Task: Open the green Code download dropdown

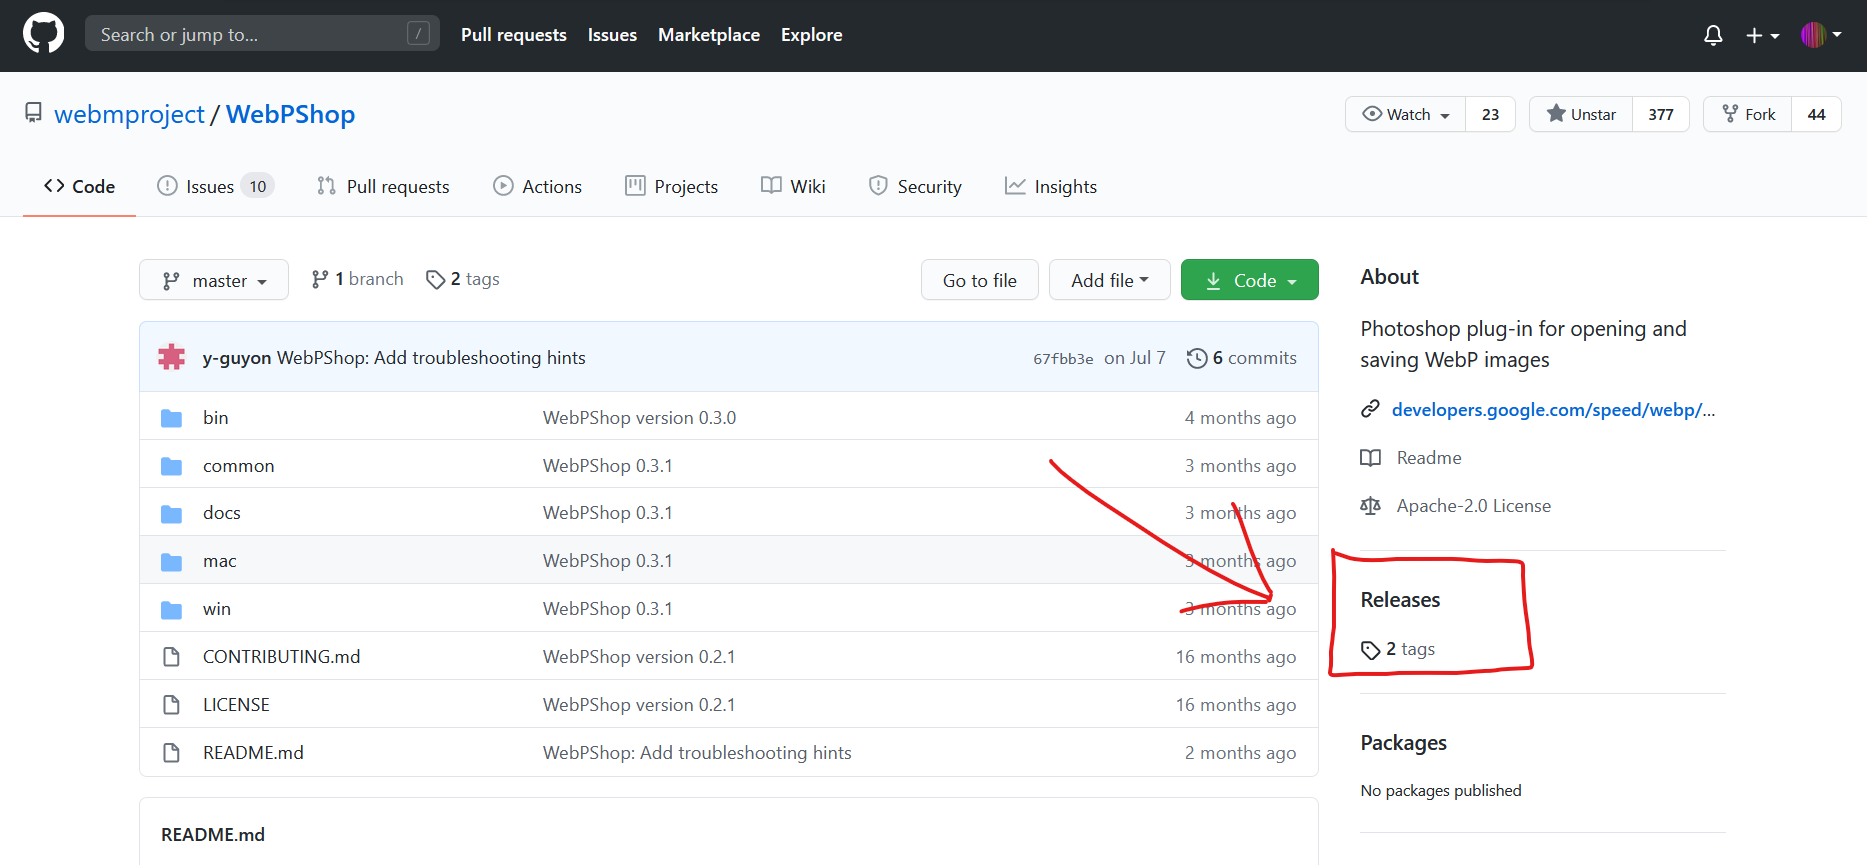Action: [1250, 280]
